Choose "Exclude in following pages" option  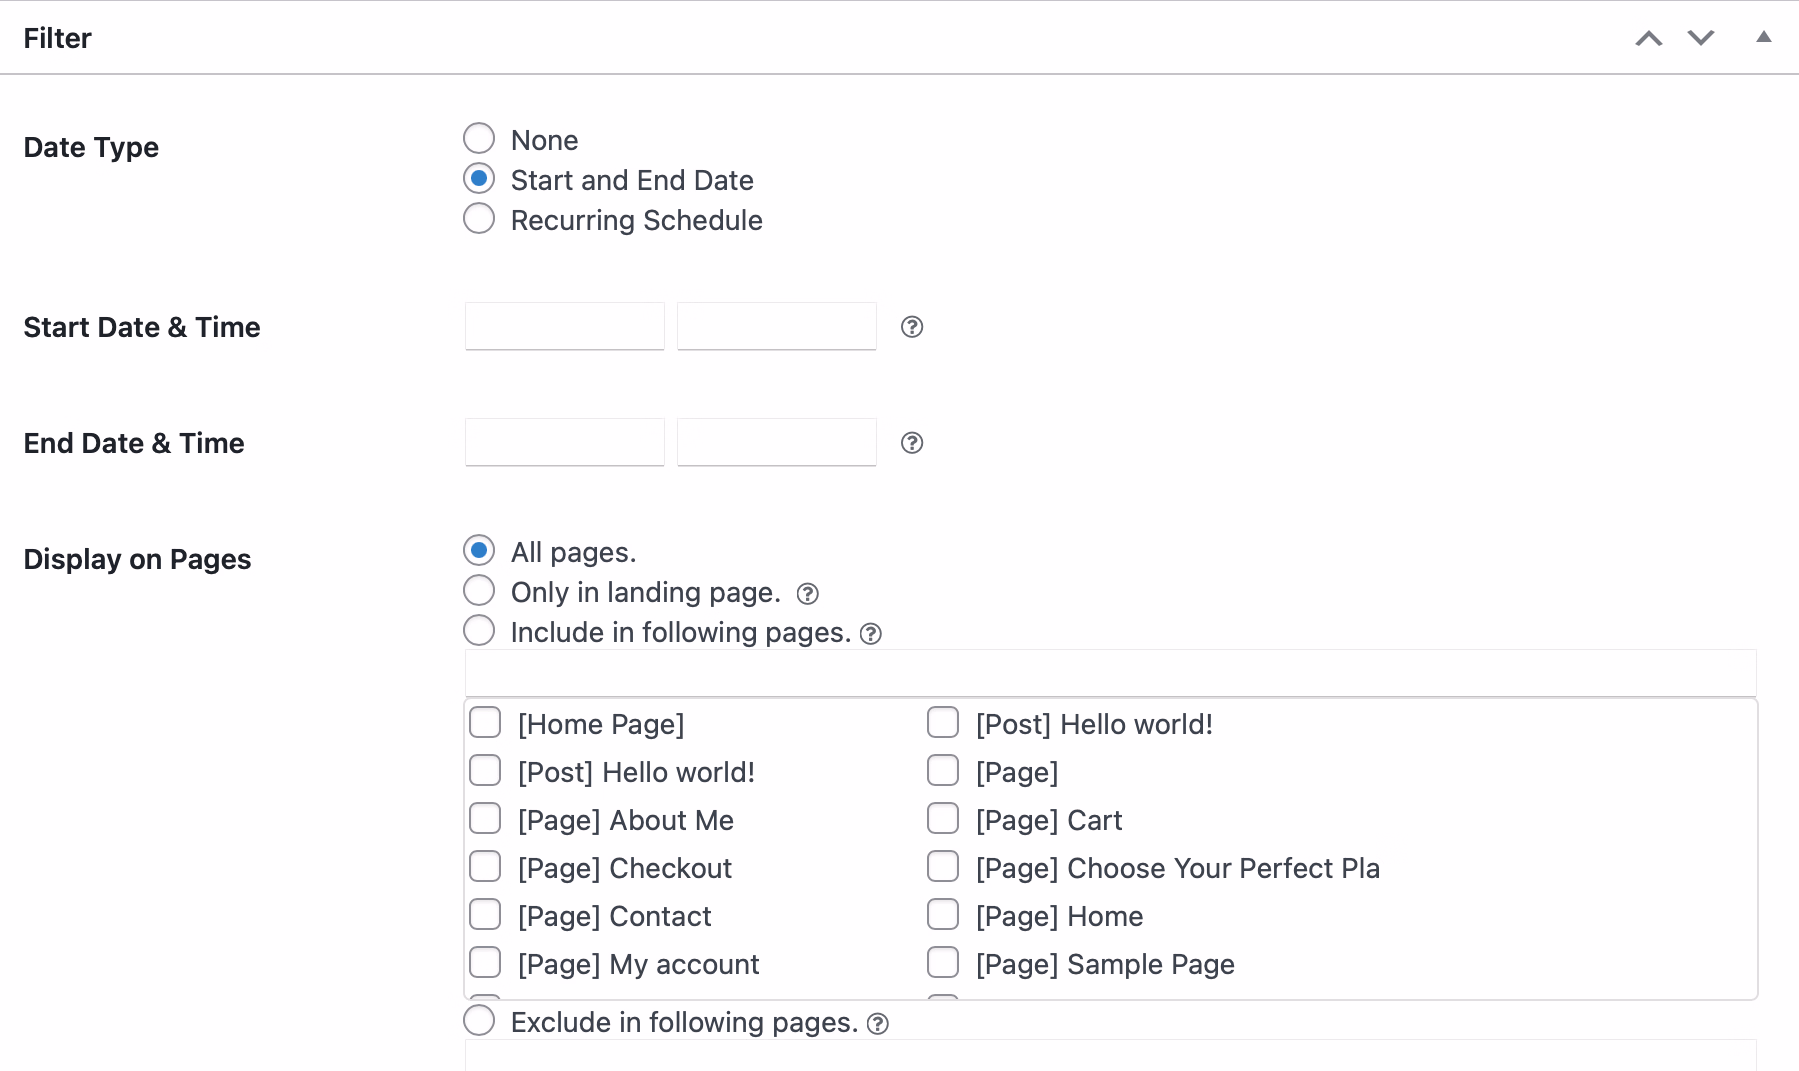(x=479, y=1020)
